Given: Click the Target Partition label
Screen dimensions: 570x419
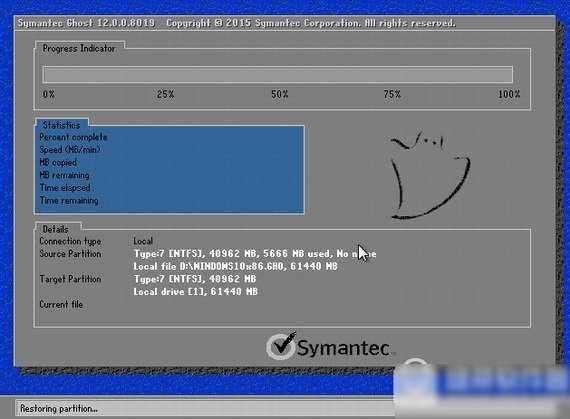Looking at the screenshot, I should tap(70, 279).
